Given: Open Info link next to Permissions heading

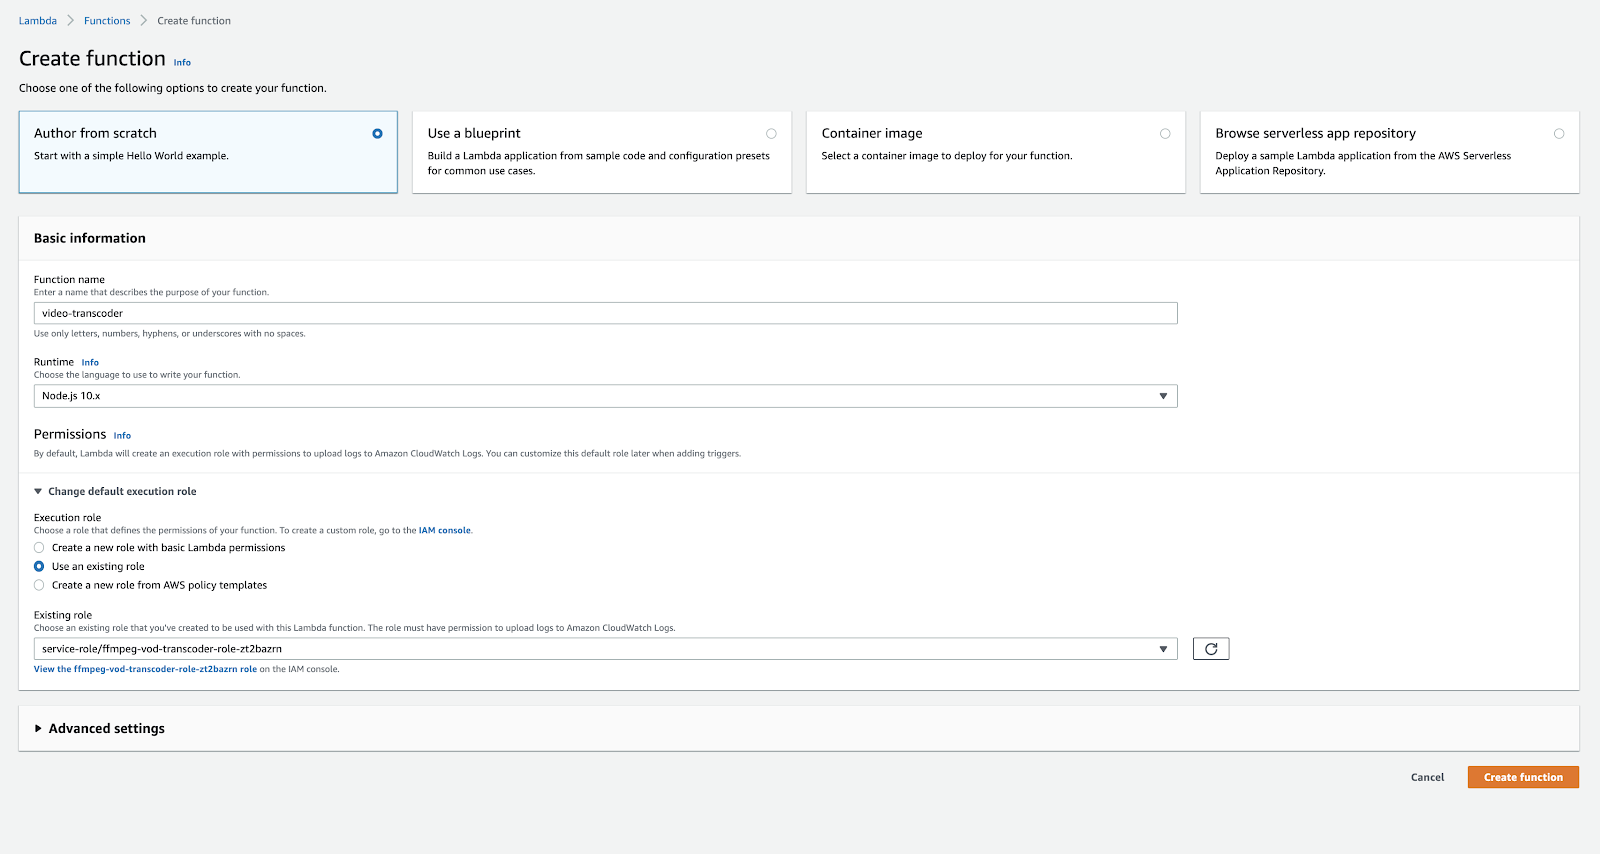Looking at the screenshot, I should point(122,436).
